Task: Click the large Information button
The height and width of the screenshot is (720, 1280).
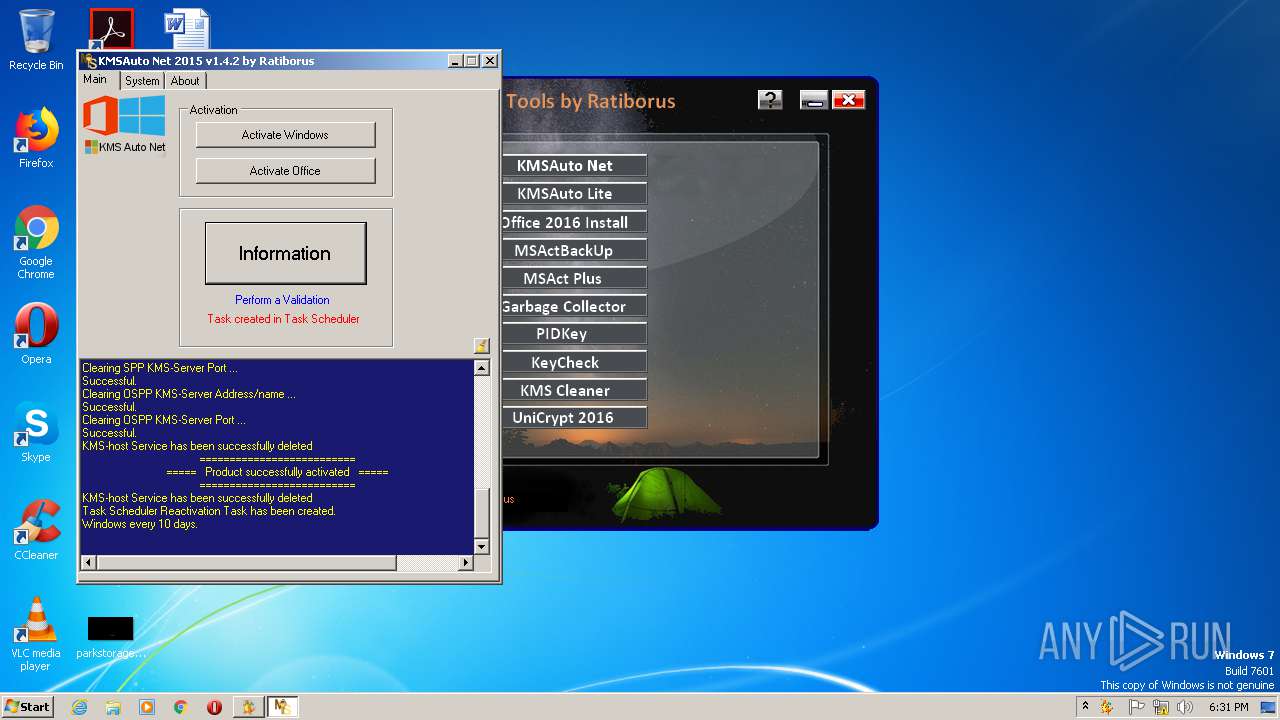Action: 285,253
